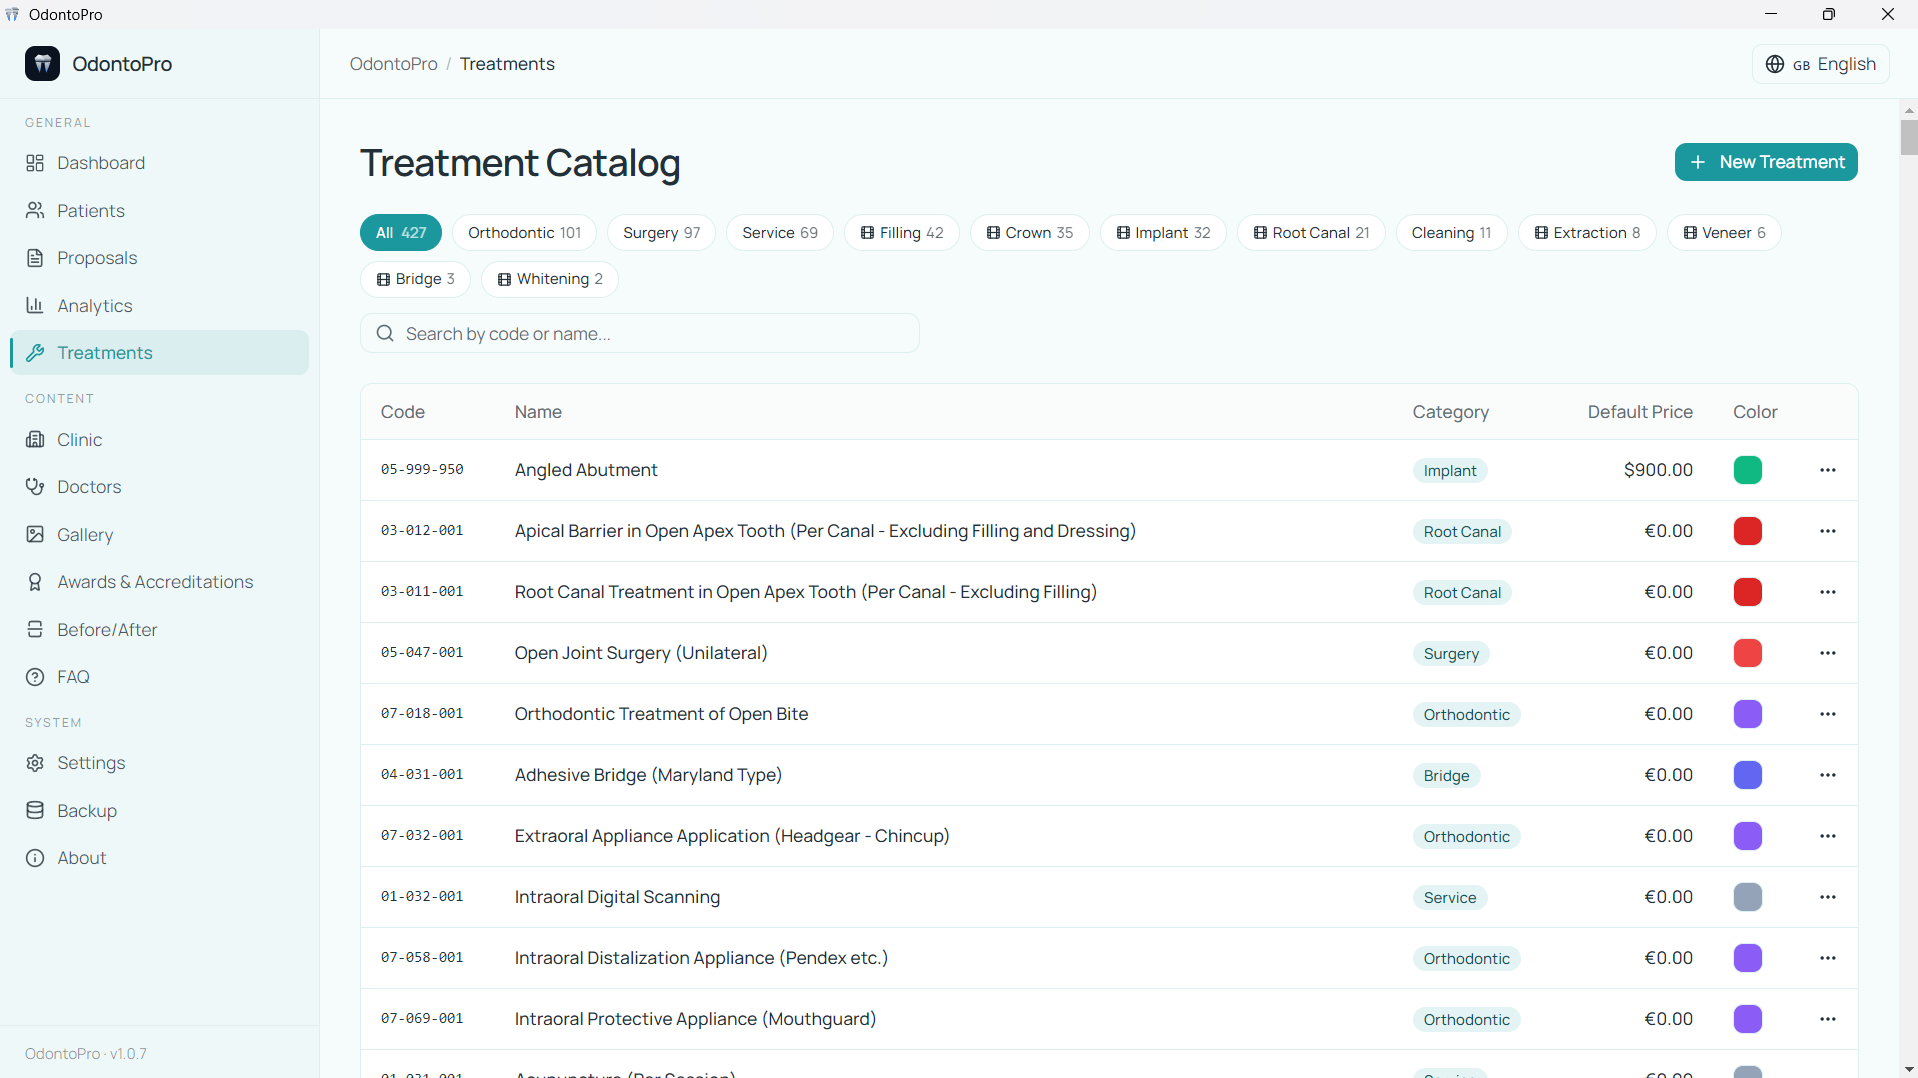The height and width of the screenshot is (1078, 1918).
Task: Click red swatch for Apical Barrier row
Action: pos(1748,531)
